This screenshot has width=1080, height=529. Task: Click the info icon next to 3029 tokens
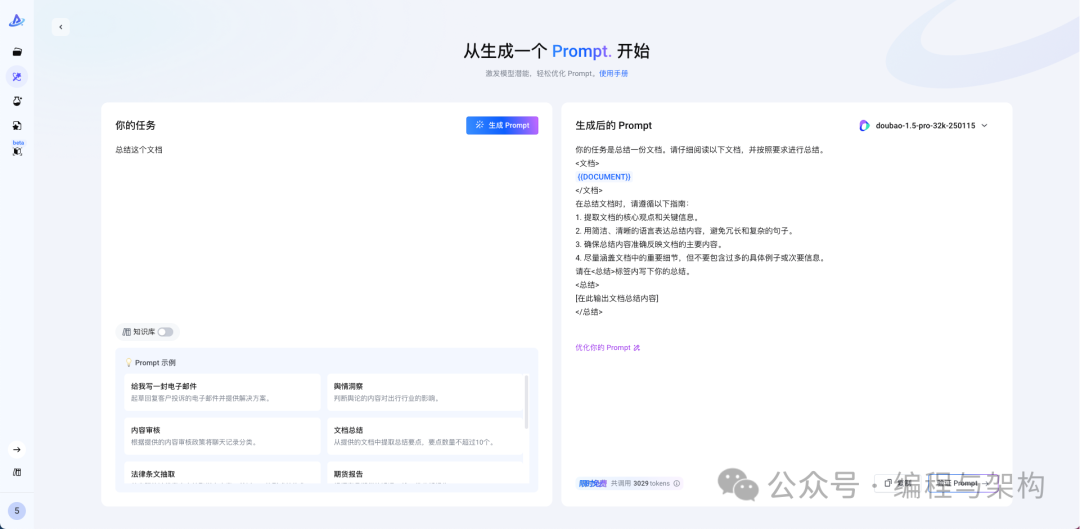pyautogui.click(x=676, y=484)
